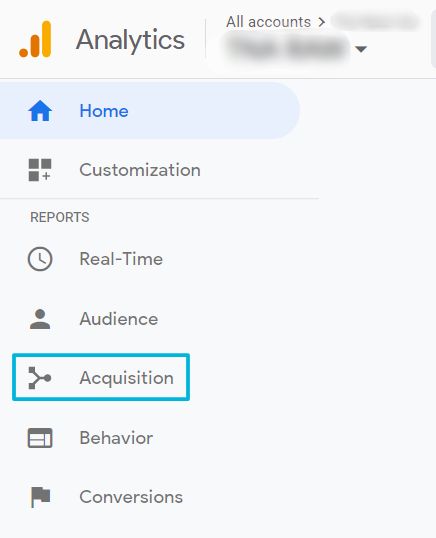This screenshot has width=436, height=538.
Task: Click the Analytics title text
Action: tap(130, 40)
